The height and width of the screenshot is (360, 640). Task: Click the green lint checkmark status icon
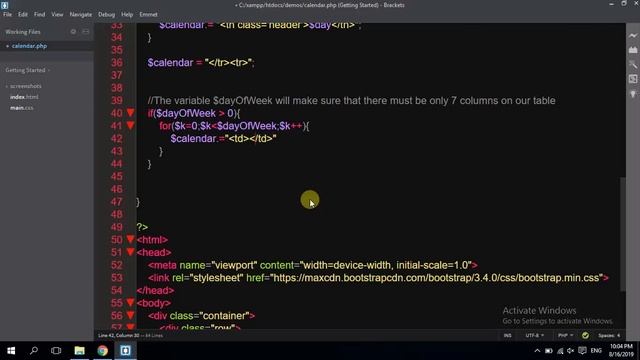coord(585,336)
